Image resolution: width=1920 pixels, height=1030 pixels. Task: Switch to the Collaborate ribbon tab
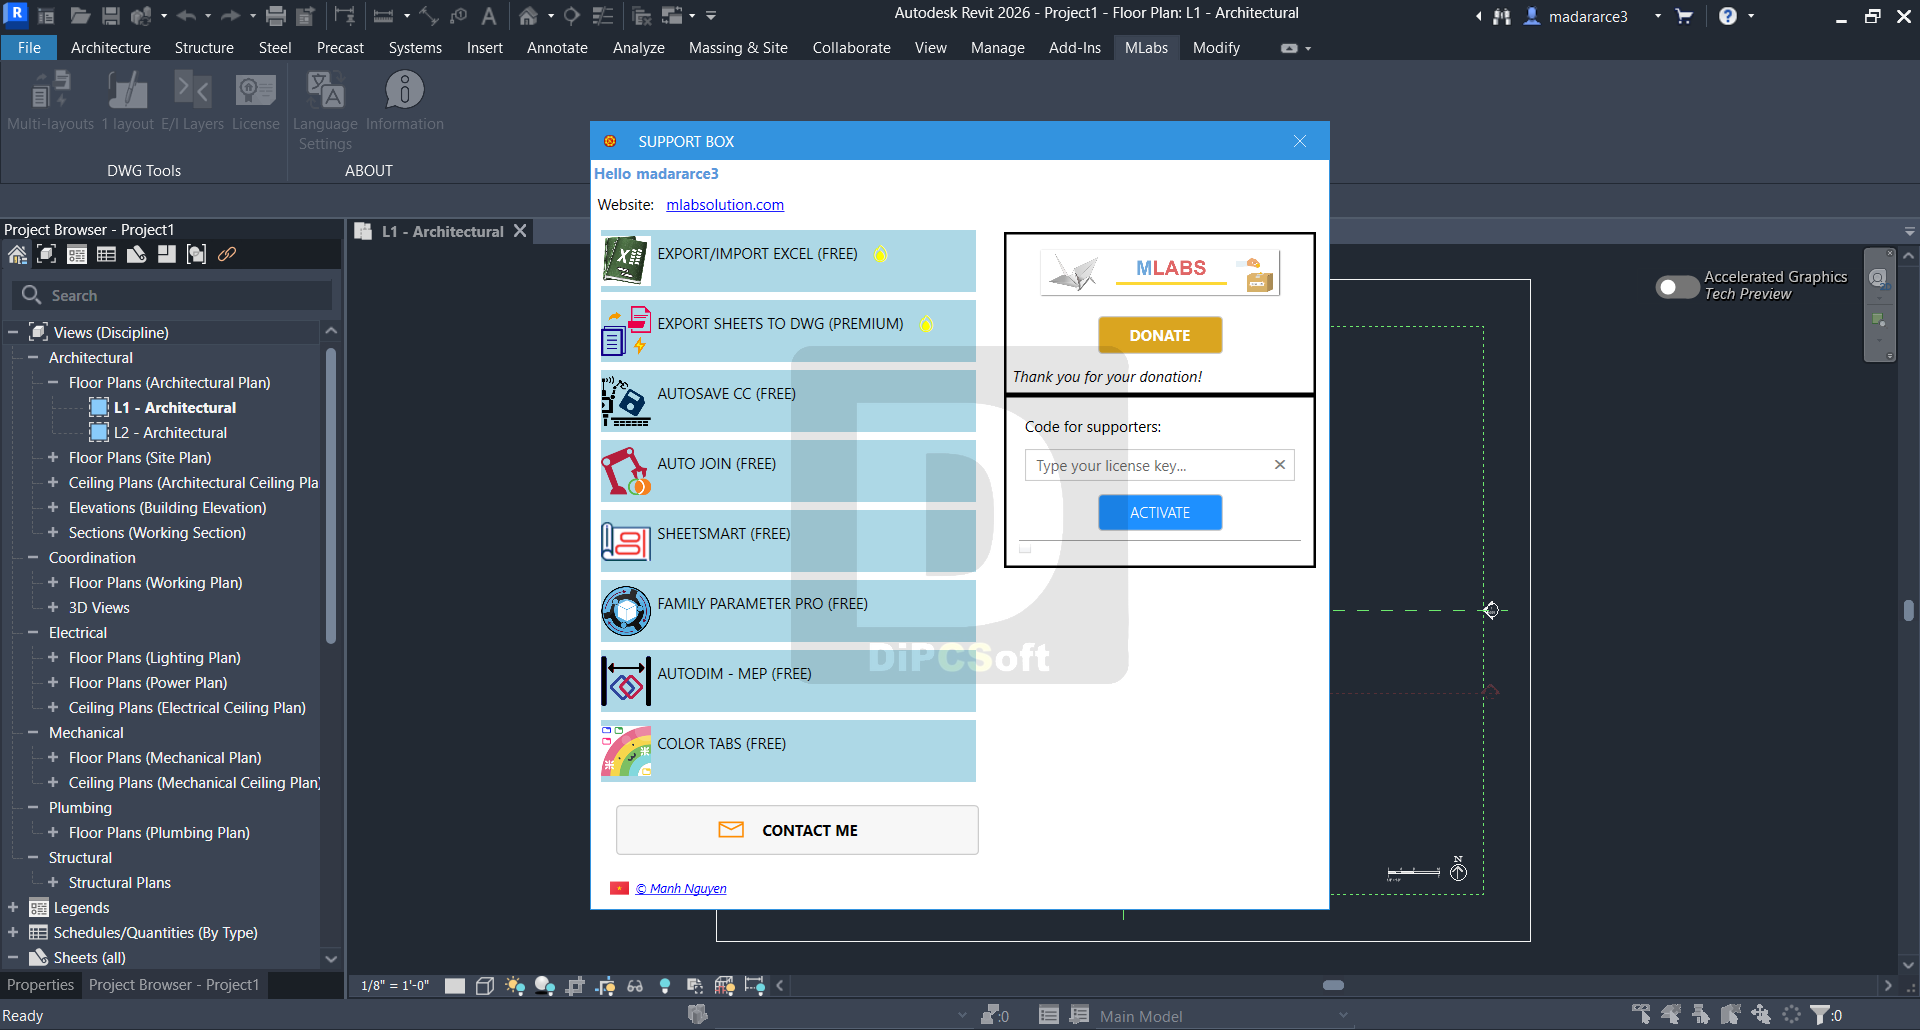[851, 47]
